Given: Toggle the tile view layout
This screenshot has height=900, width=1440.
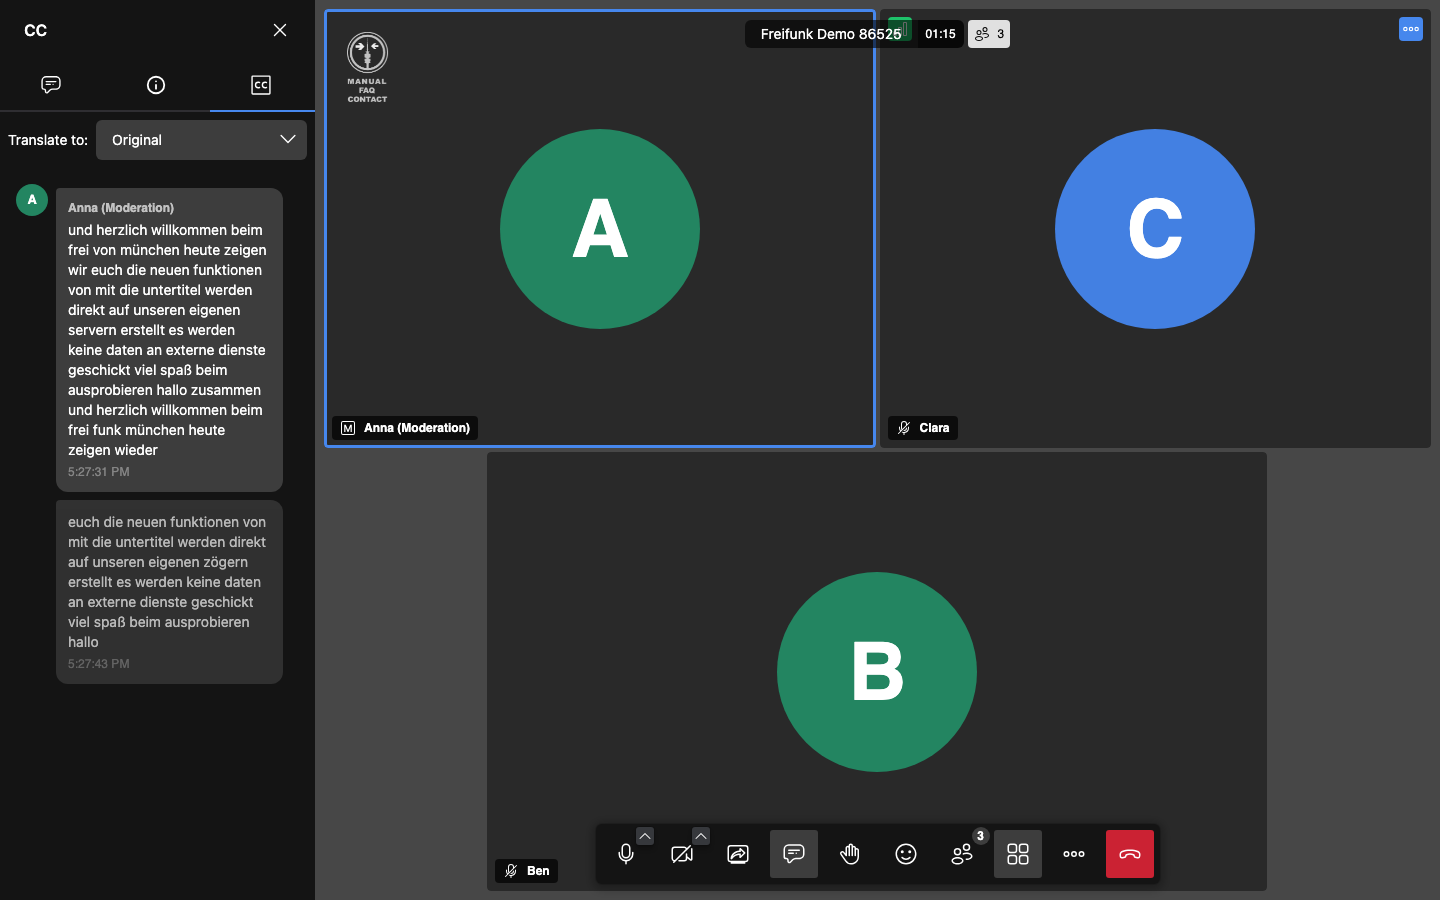Looking at the screenshot, I should point(1018,854).
